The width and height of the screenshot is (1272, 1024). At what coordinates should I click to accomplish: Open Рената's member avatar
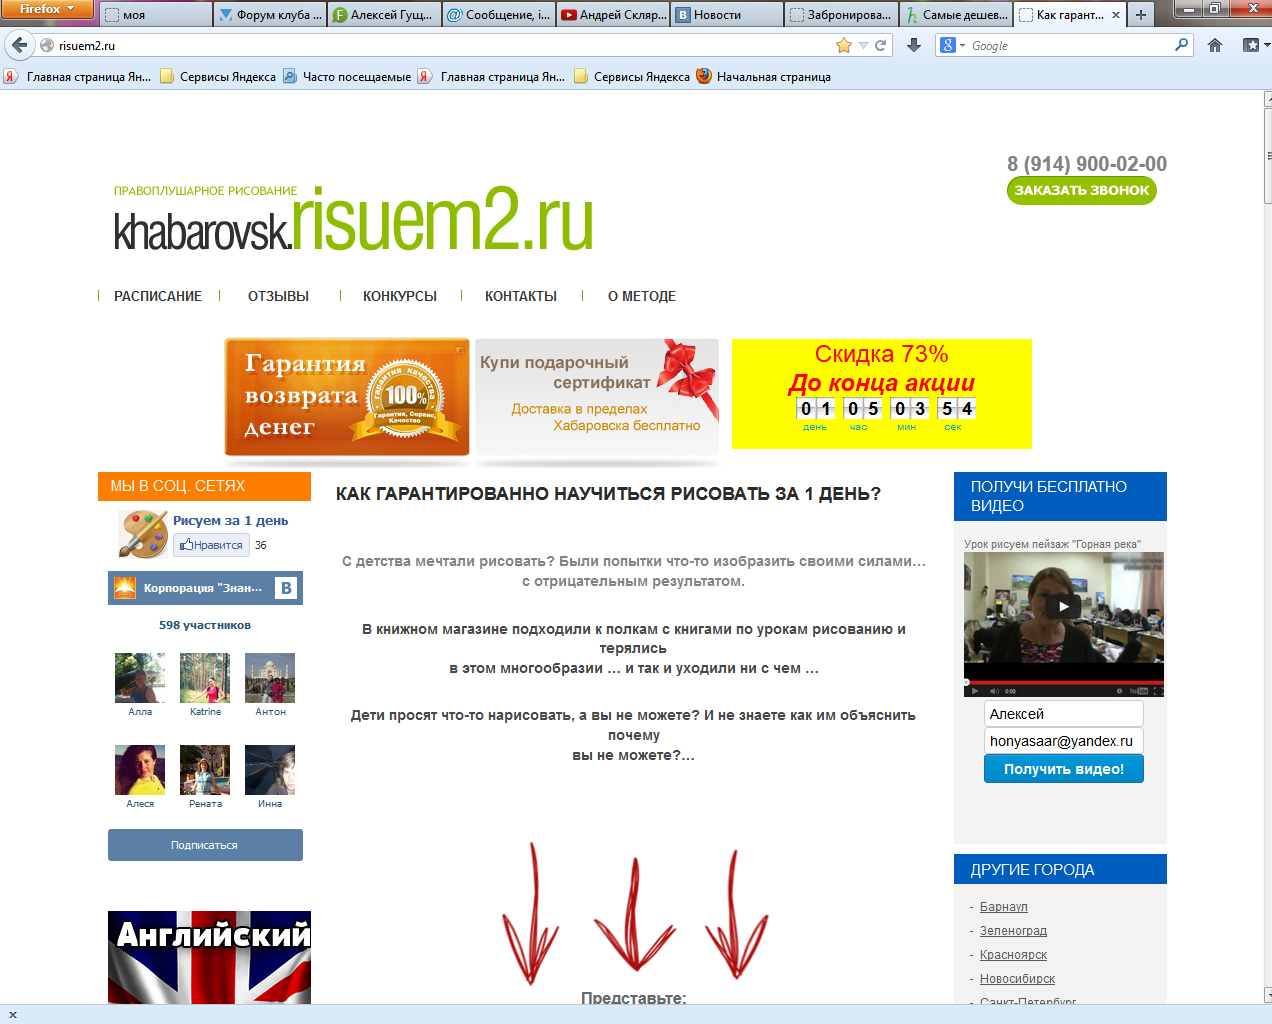(205, 770)
